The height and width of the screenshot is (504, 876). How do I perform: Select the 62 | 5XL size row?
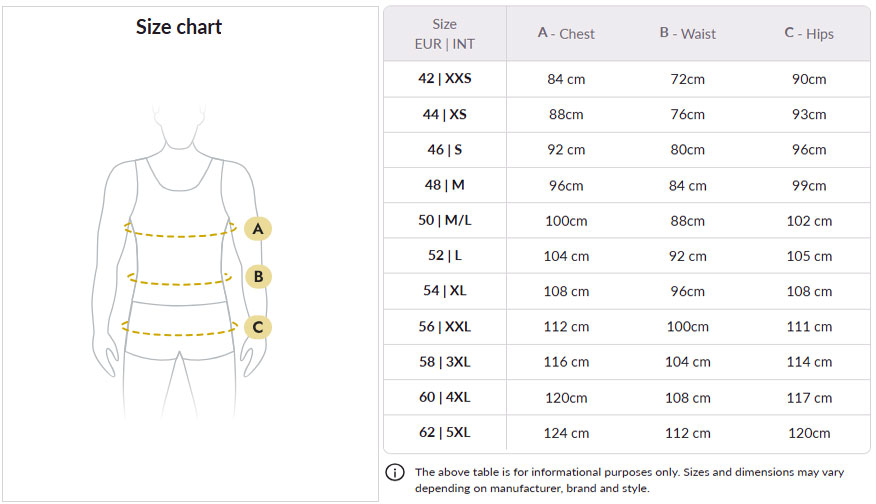[627, 432]
